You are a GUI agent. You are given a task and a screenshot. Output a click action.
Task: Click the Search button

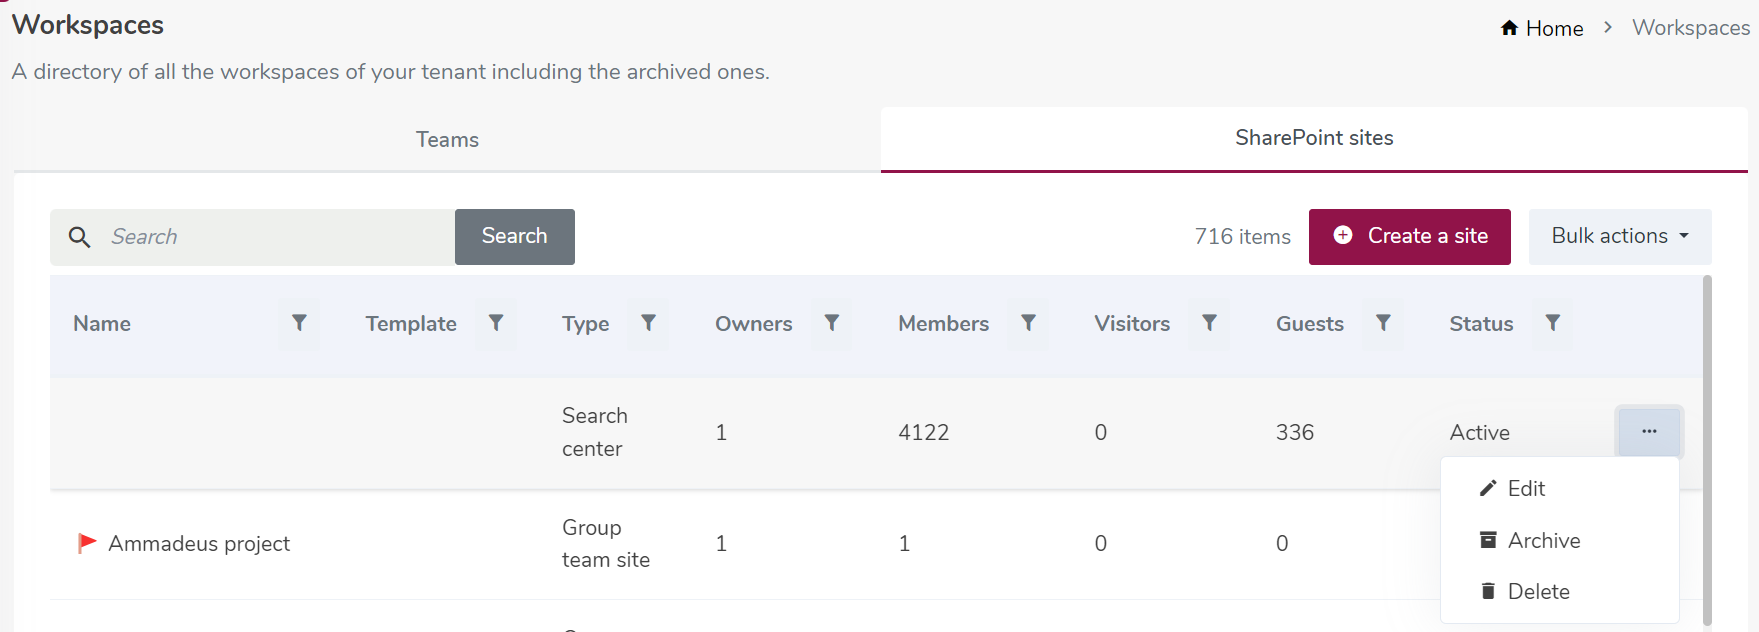515,237
